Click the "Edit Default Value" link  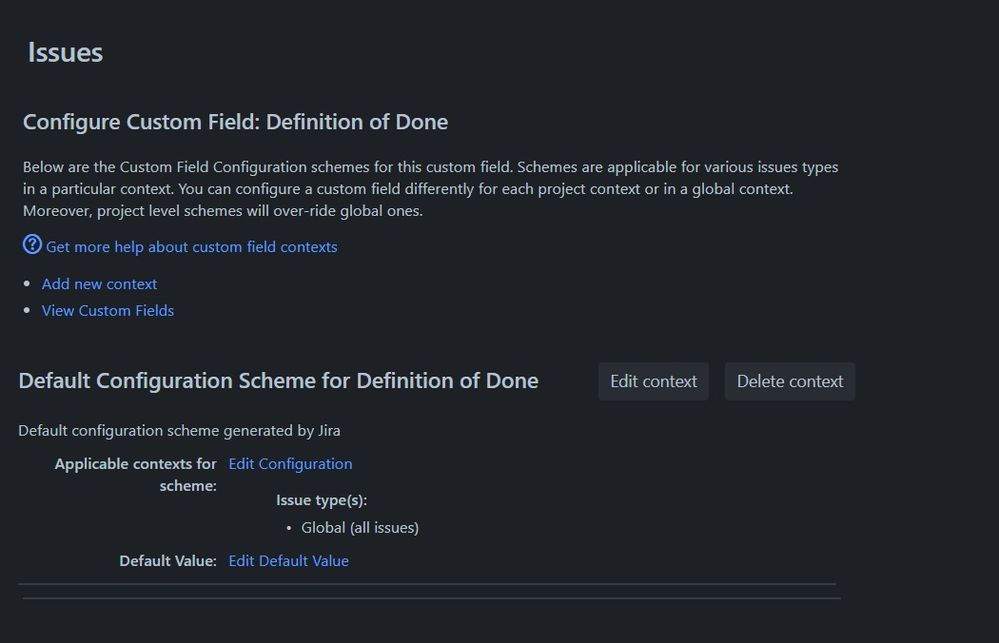point(288,561)
